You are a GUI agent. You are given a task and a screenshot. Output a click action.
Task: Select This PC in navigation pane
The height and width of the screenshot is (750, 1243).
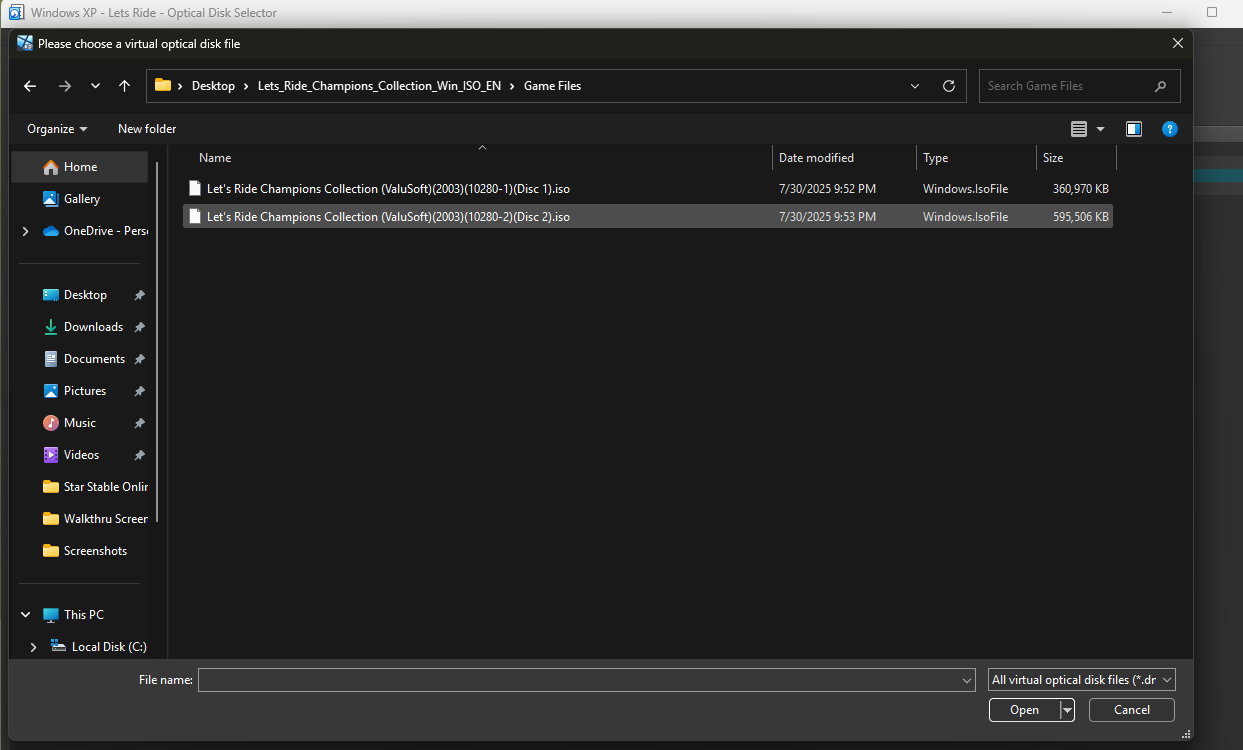point(73,615)
